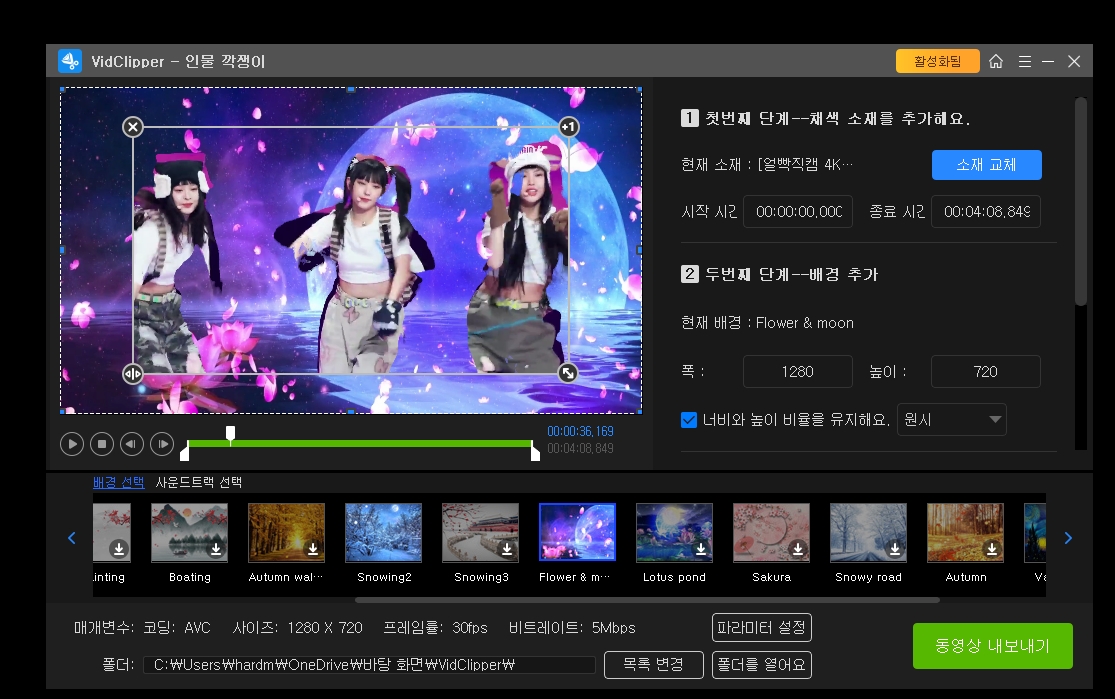This screenshot has height=699, width=1115.
Task: Click the VidClipper app logo icon
Action: 70,61
